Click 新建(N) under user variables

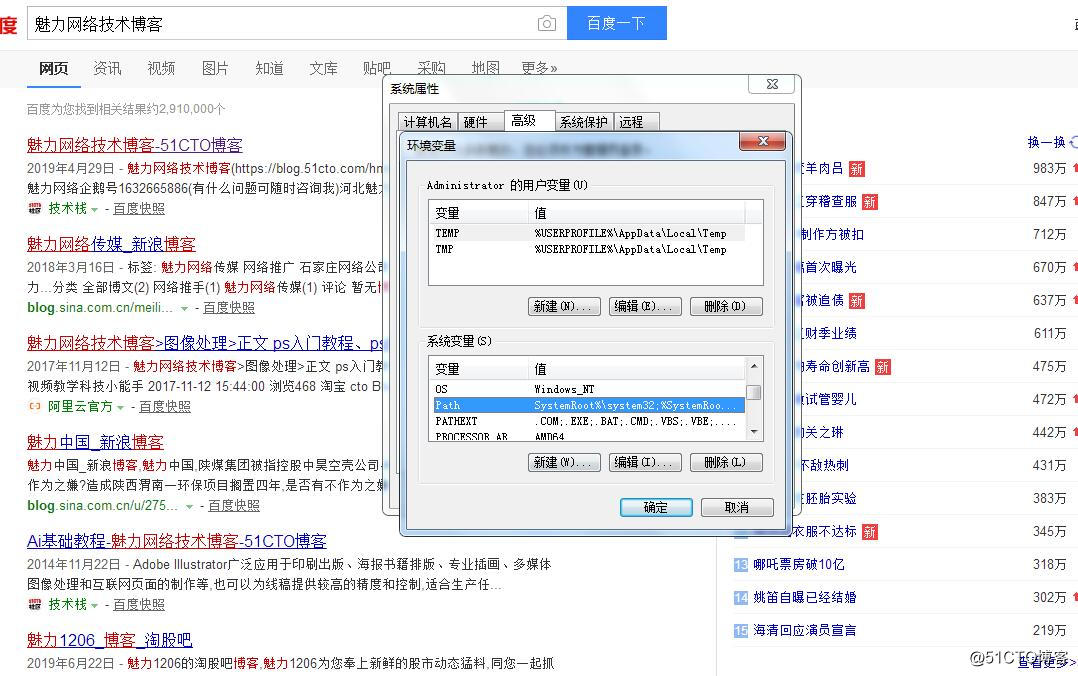(x=564, y=306)
